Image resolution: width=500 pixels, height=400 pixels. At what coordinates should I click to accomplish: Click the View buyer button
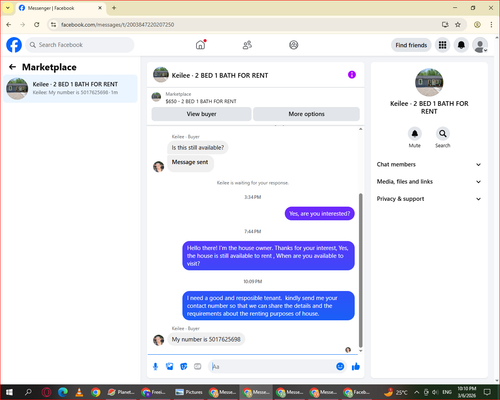(201, 114)
